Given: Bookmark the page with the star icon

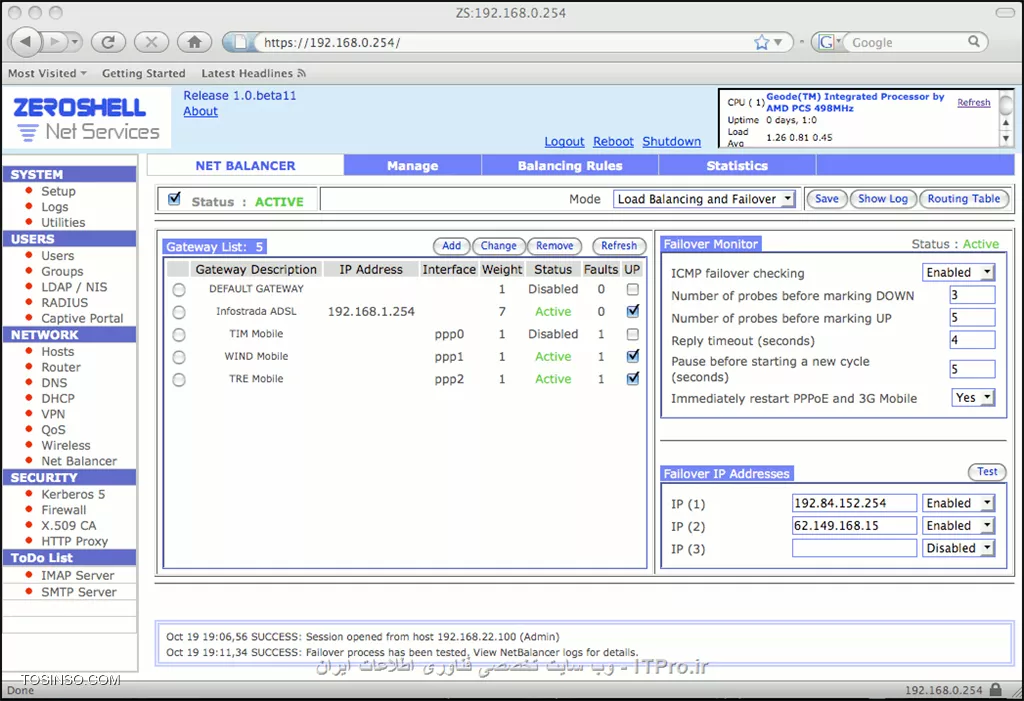Looking at the screenshot, I should click(761, 42).
